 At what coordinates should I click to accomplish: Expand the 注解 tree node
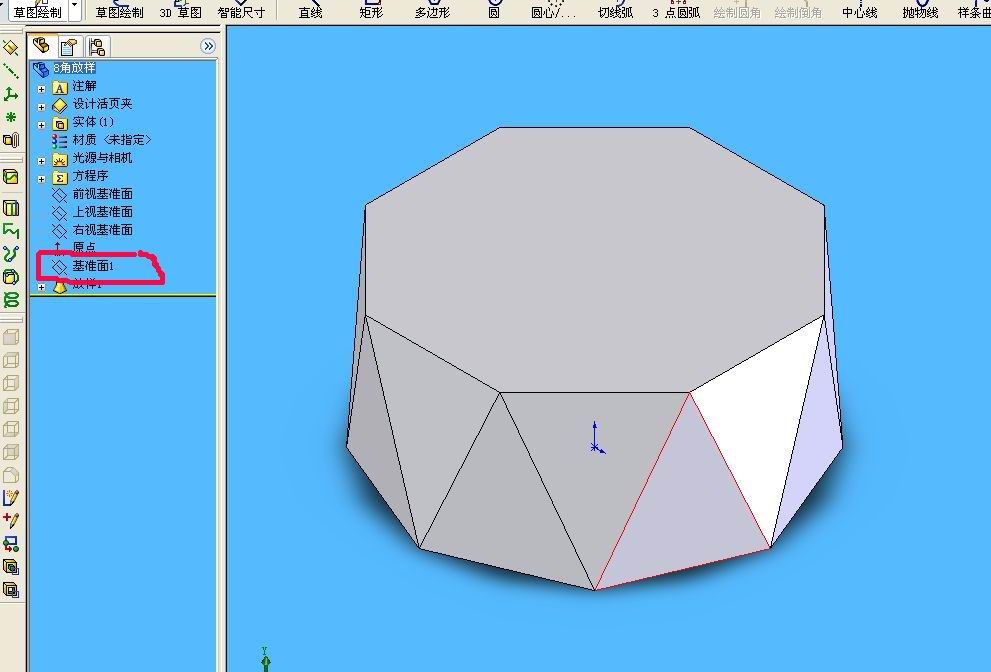coord(42,89)
